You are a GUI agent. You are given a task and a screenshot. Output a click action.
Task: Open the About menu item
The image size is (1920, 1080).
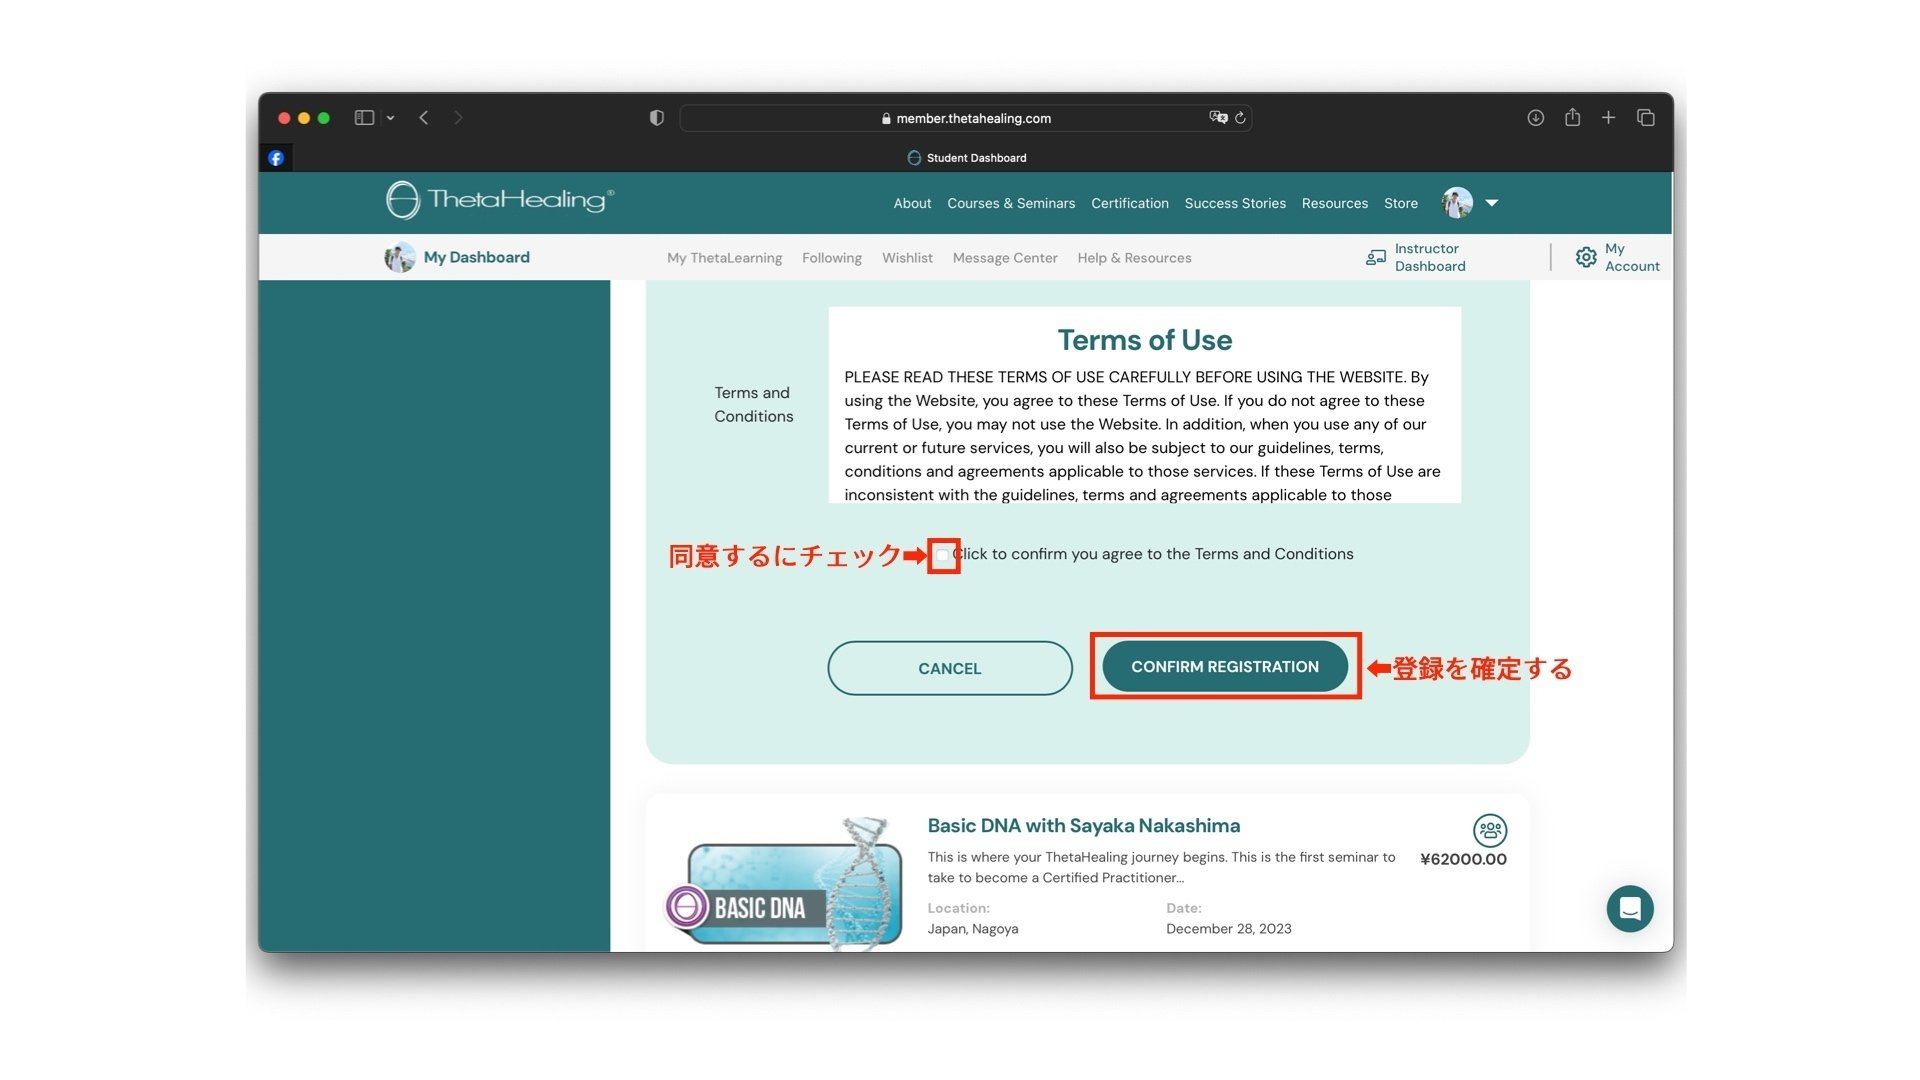point(912,203)
